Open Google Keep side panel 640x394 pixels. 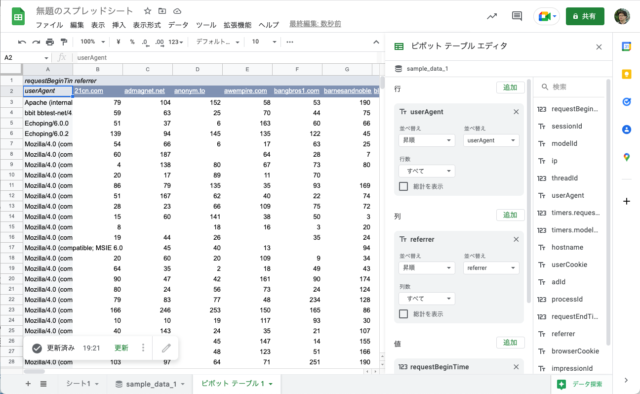(x=627, y=74)
